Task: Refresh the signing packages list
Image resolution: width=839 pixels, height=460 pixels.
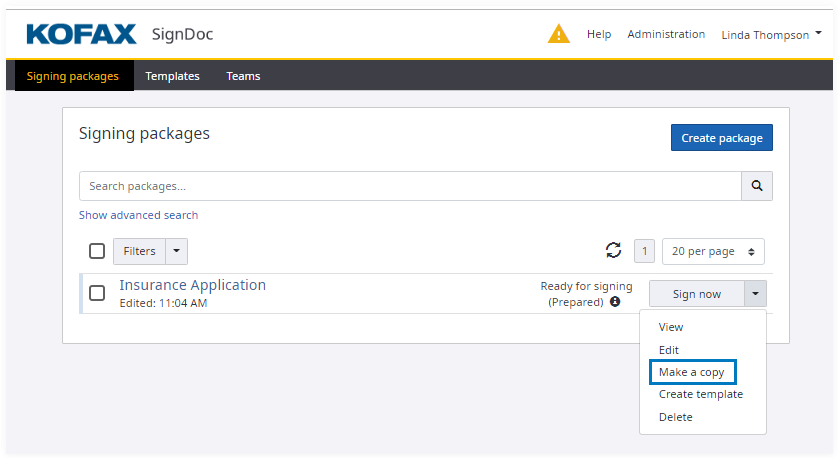Action: pos(613,251)
